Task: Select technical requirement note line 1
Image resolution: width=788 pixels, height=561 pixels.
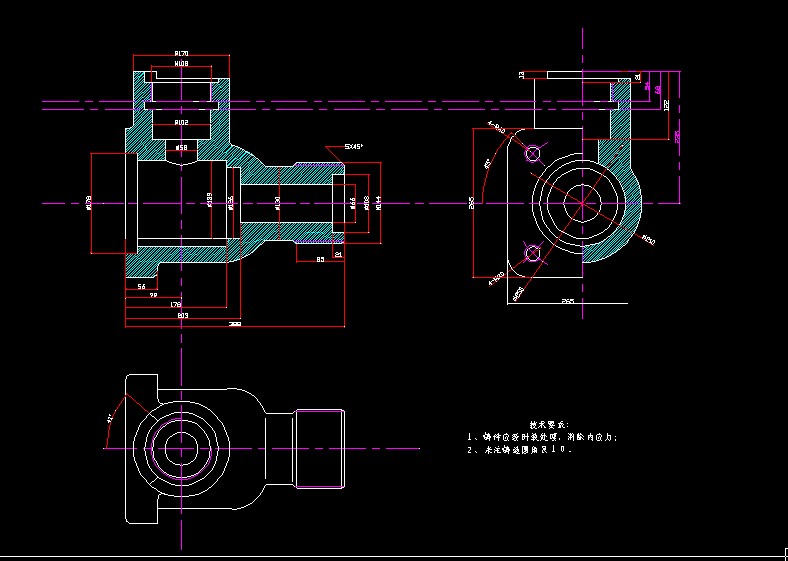Action: pyautogui.click(x=543, y=437)
